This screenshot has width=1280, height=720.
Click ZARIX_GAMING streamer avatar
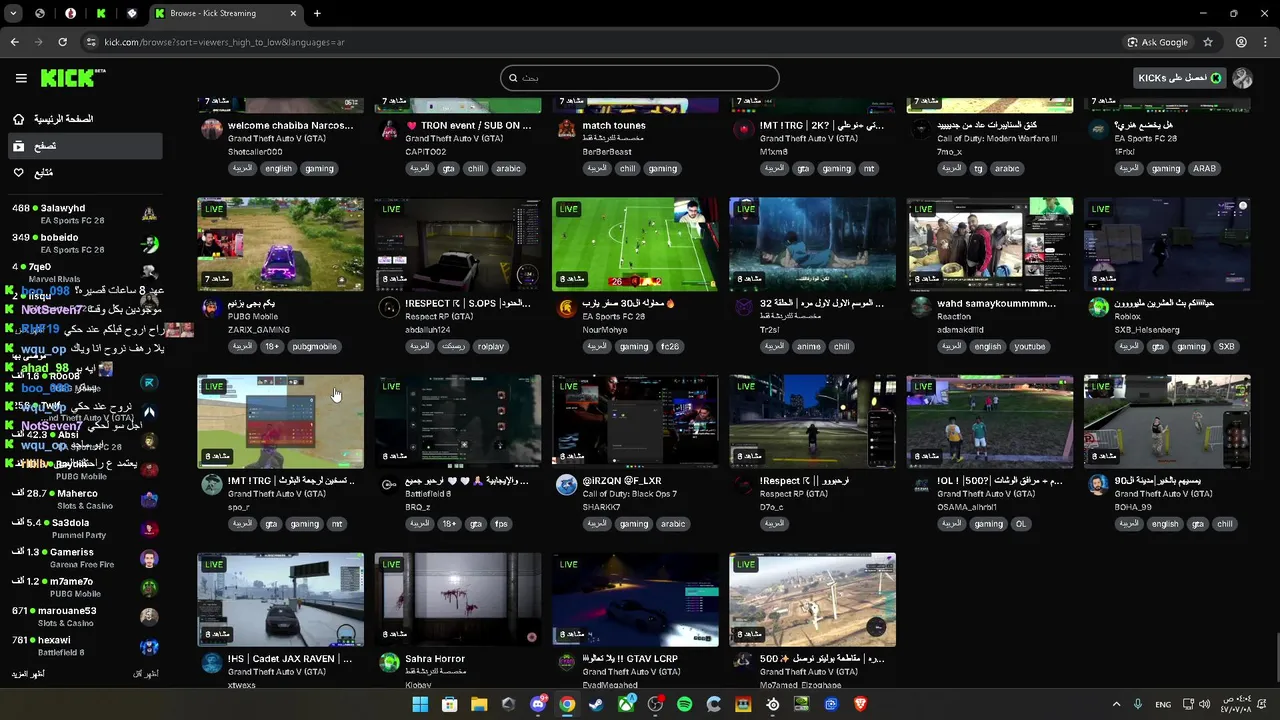coord(211,307)
